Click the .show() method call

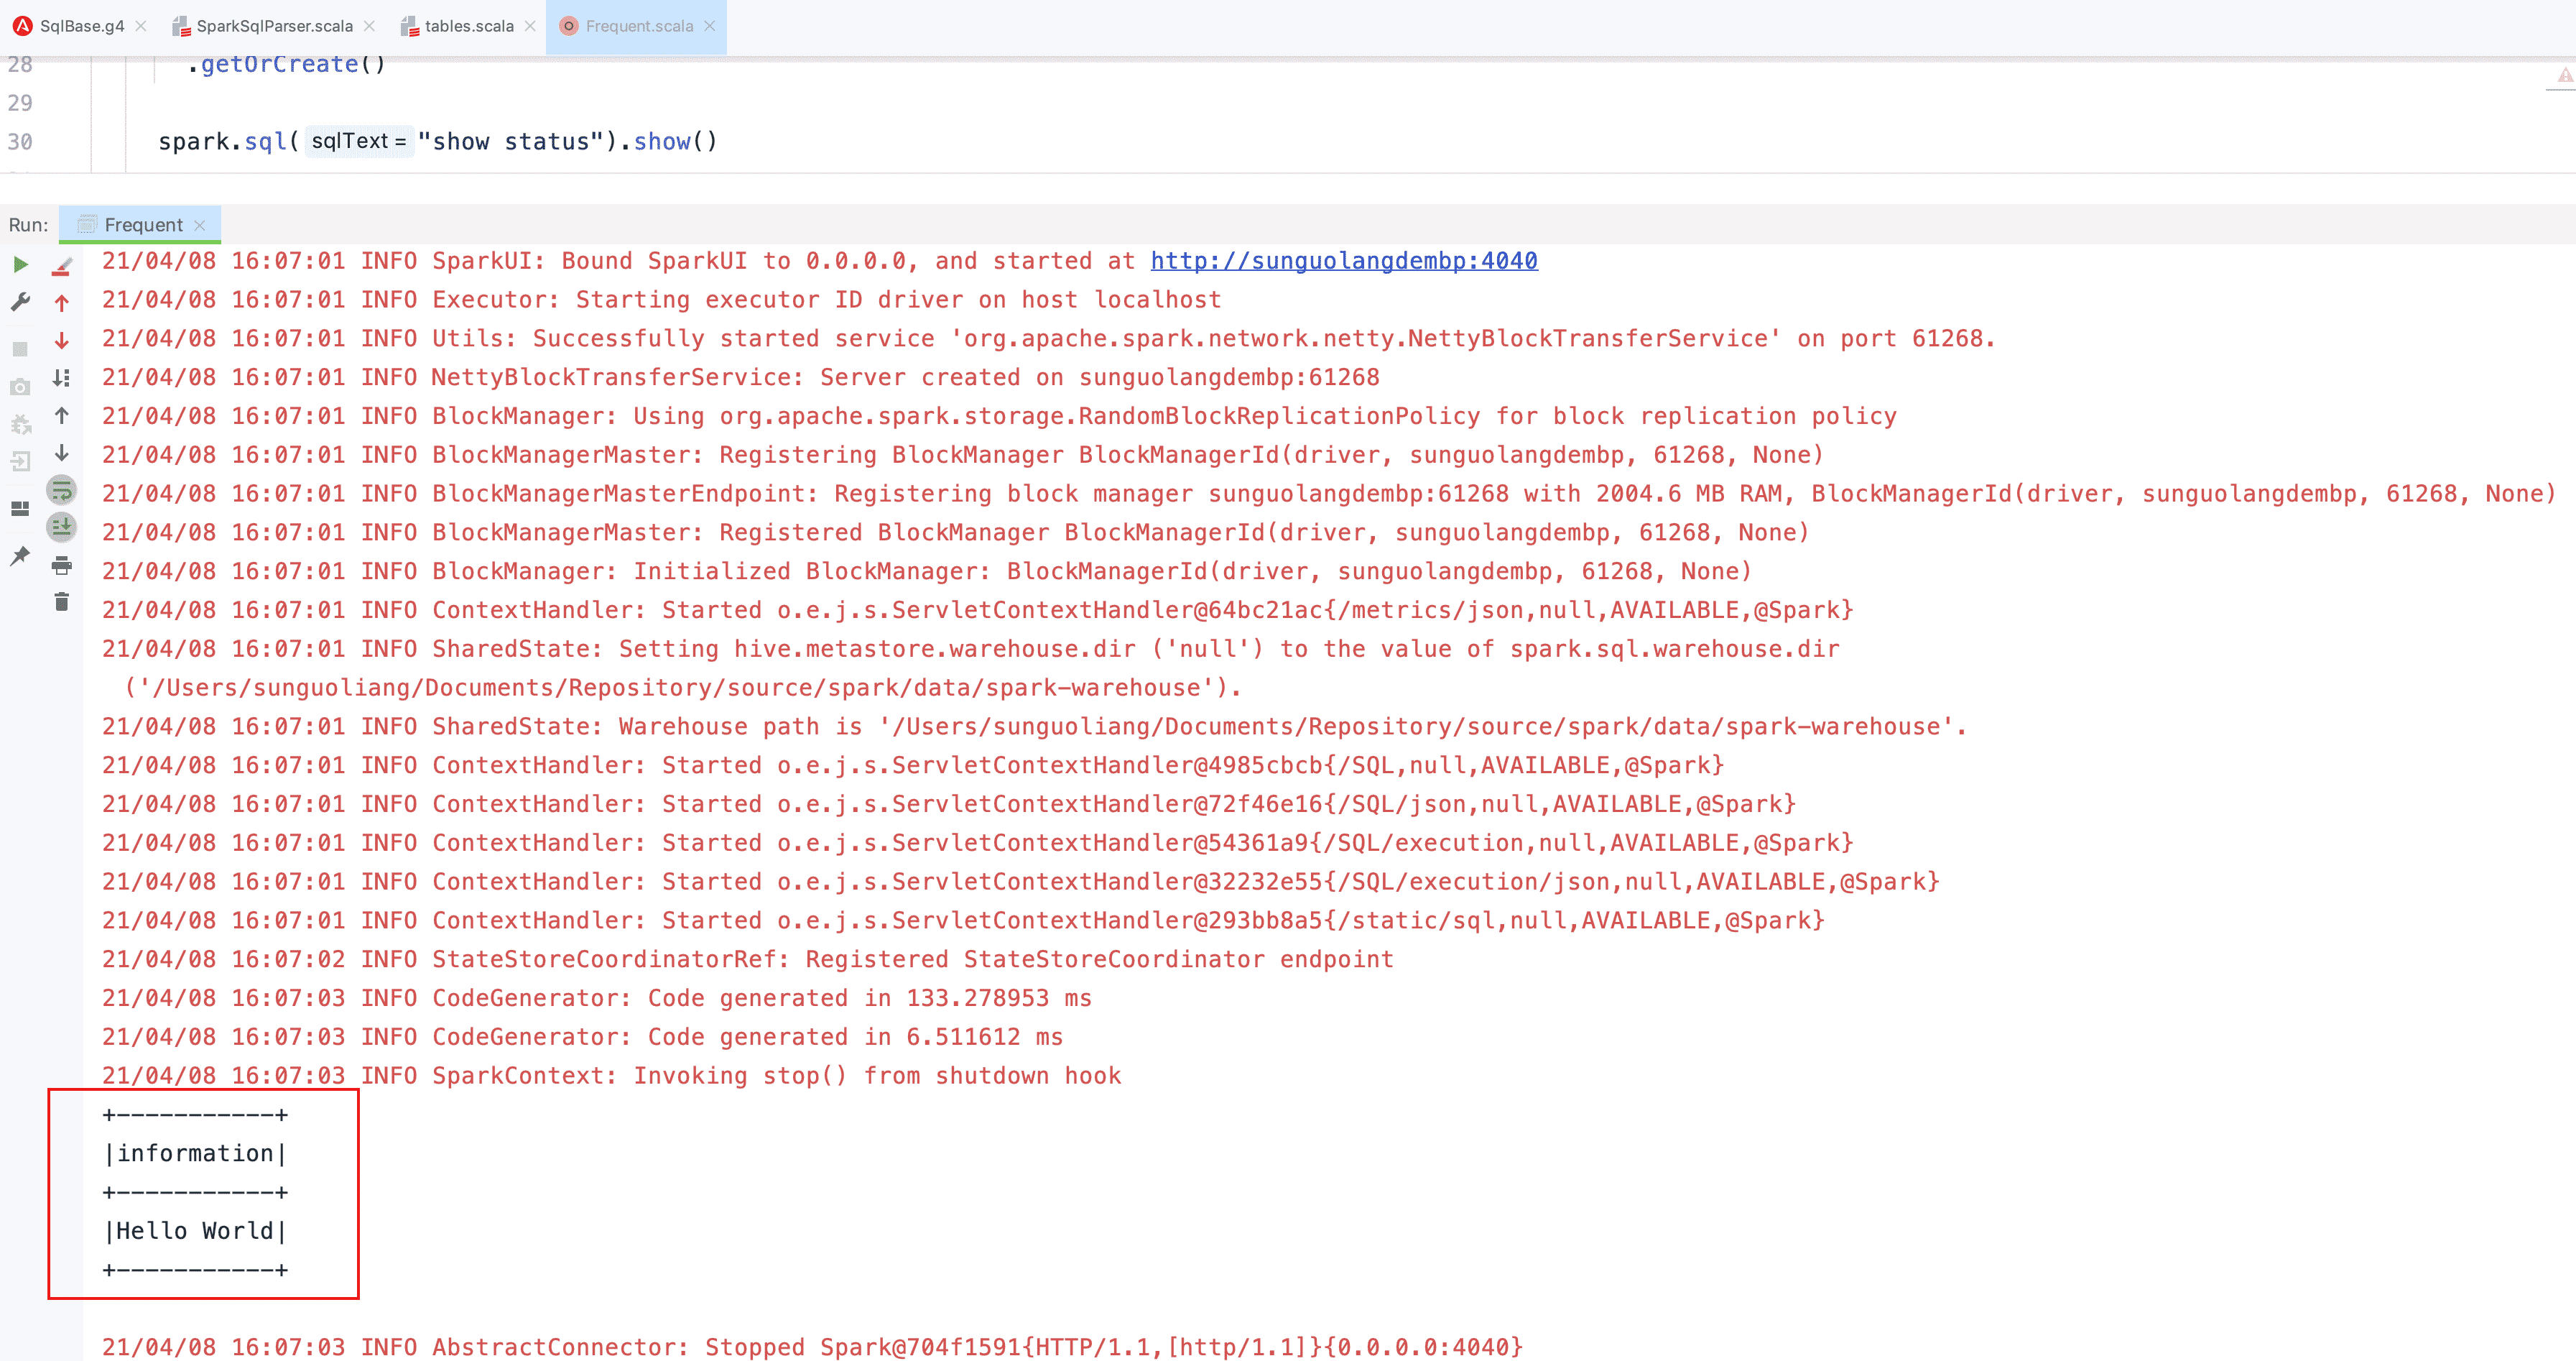668,142
